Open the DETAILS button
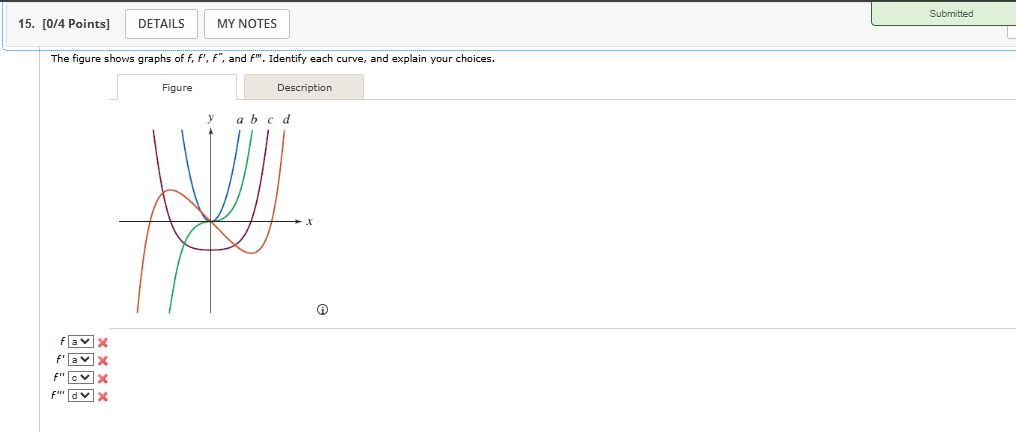This screenshot has width=1016, height=432. click(161, 24)
